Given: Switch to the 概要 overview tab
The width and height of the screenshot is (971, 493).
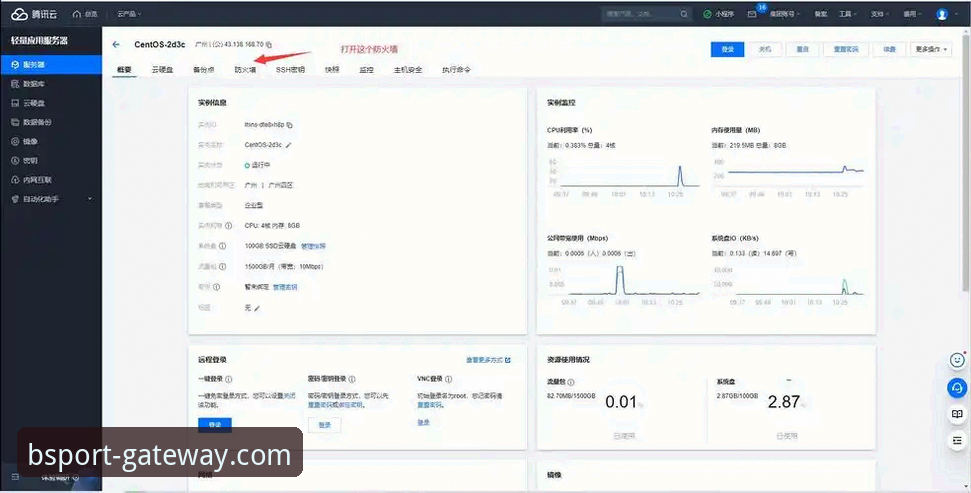Looking at the screenshot, I should (x=124, y=70).
